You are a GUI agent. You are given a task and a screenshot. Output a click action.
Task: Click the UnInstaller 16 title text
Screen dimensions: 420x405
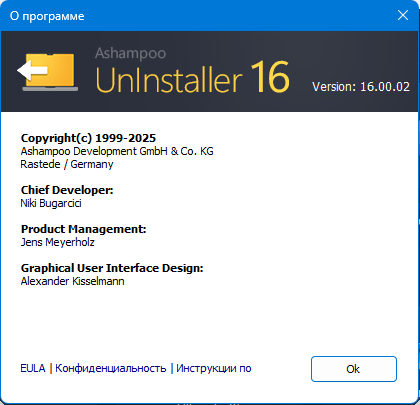[192, 77]
